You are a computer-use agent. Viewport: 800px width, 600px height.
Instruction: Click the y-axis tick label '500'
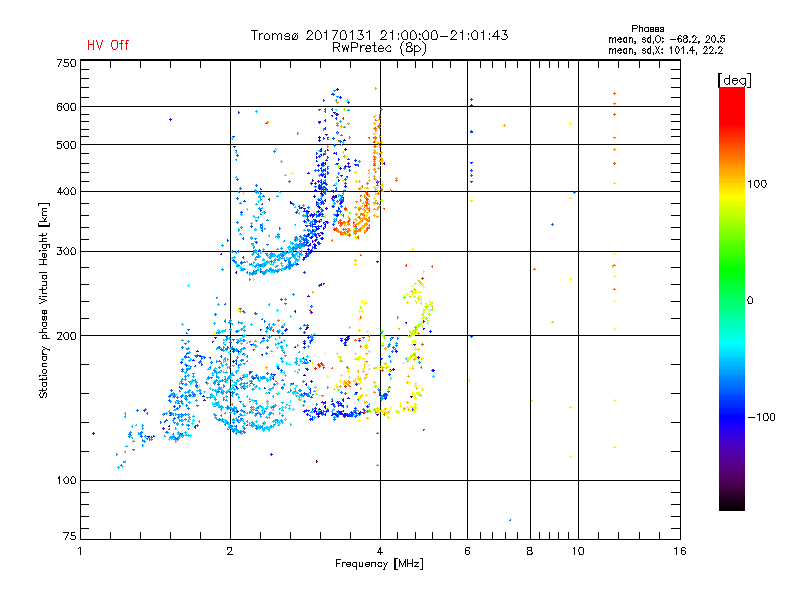pos(66,145)
